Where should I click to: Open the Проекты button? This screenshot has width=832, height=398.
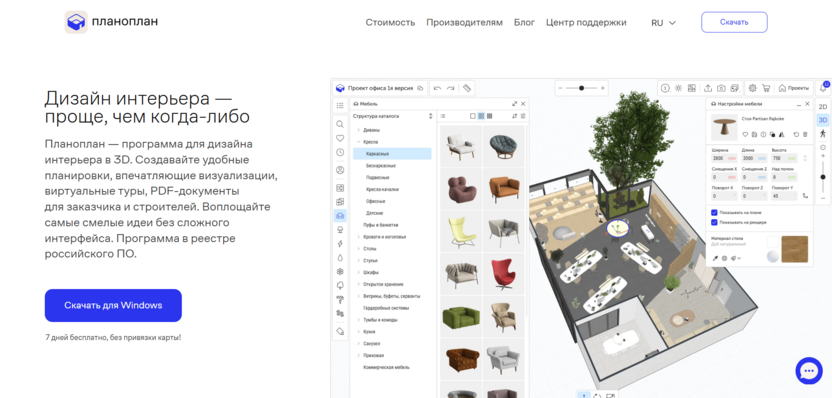pyautogui.click(x=794, y=88)
